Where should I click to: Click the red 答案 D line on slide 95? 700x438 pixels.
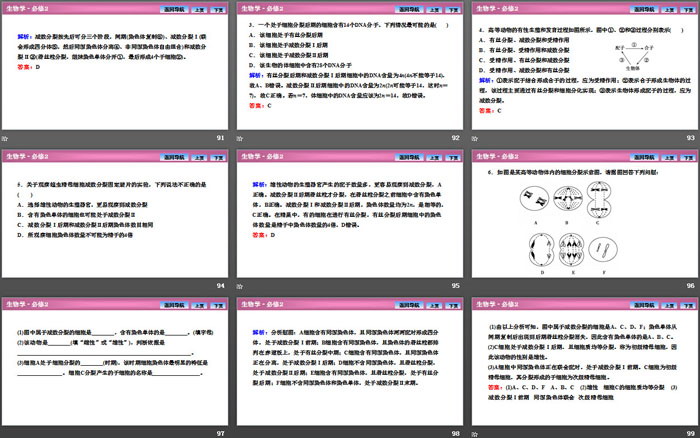264,235
